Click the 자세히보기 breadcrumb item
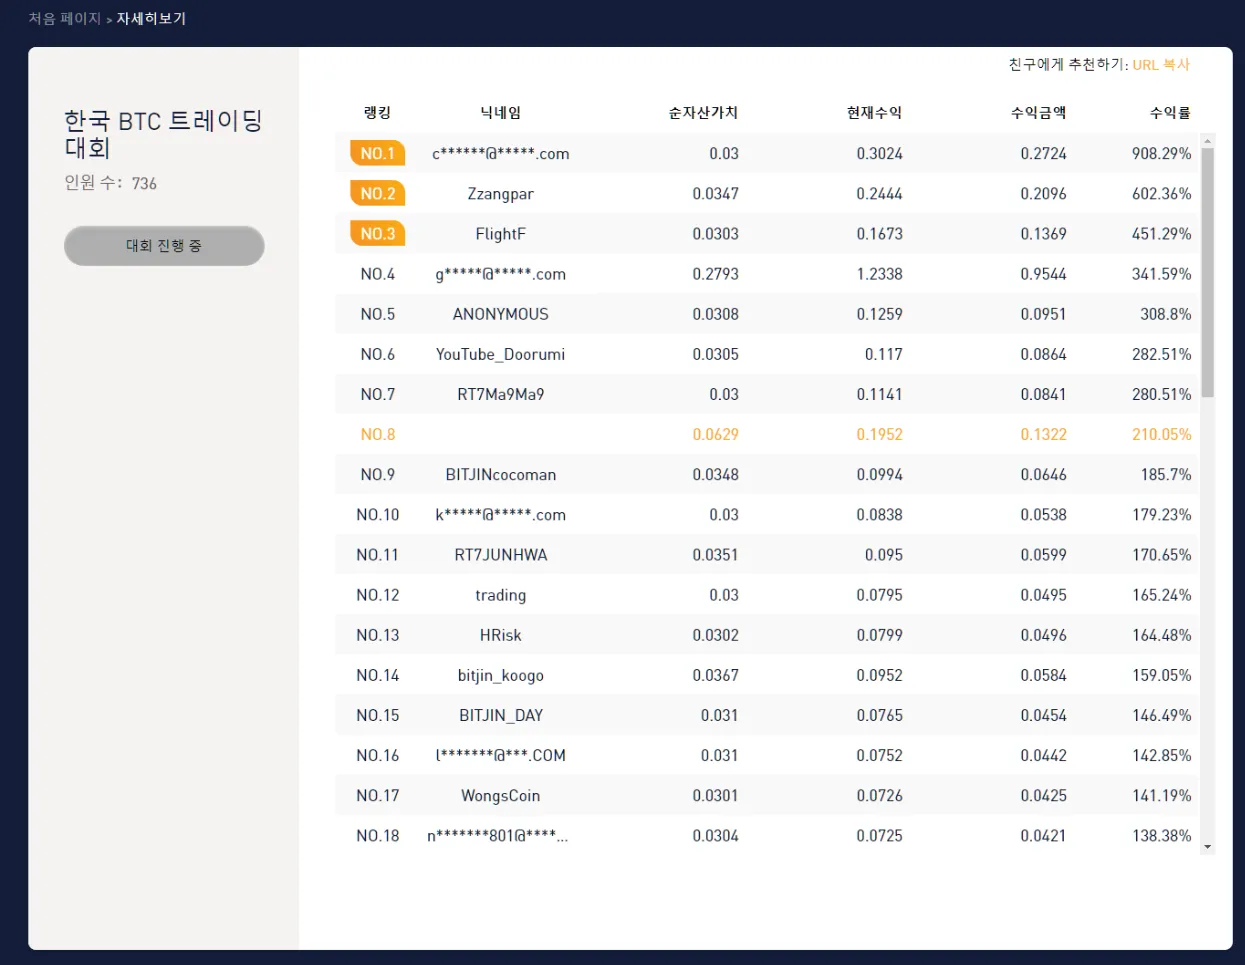The width and height of the screenshot is (1245, 965). click(152, 19)
